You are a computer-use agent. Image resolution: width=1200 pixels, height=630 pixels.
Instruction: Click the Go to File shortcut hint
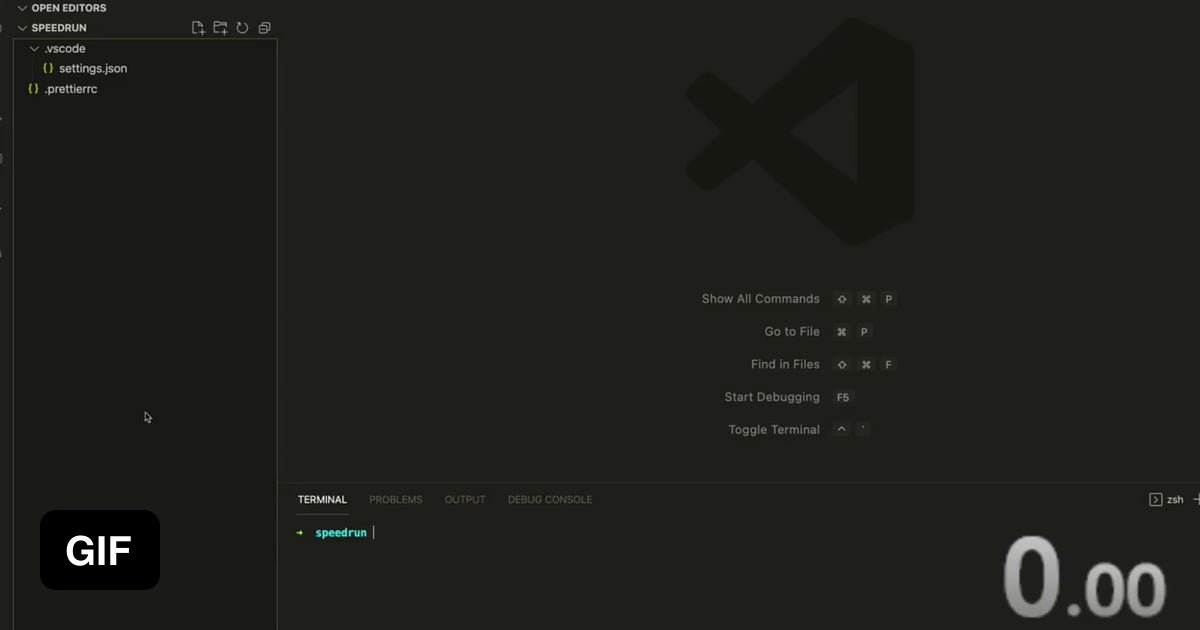coord(792,331)
